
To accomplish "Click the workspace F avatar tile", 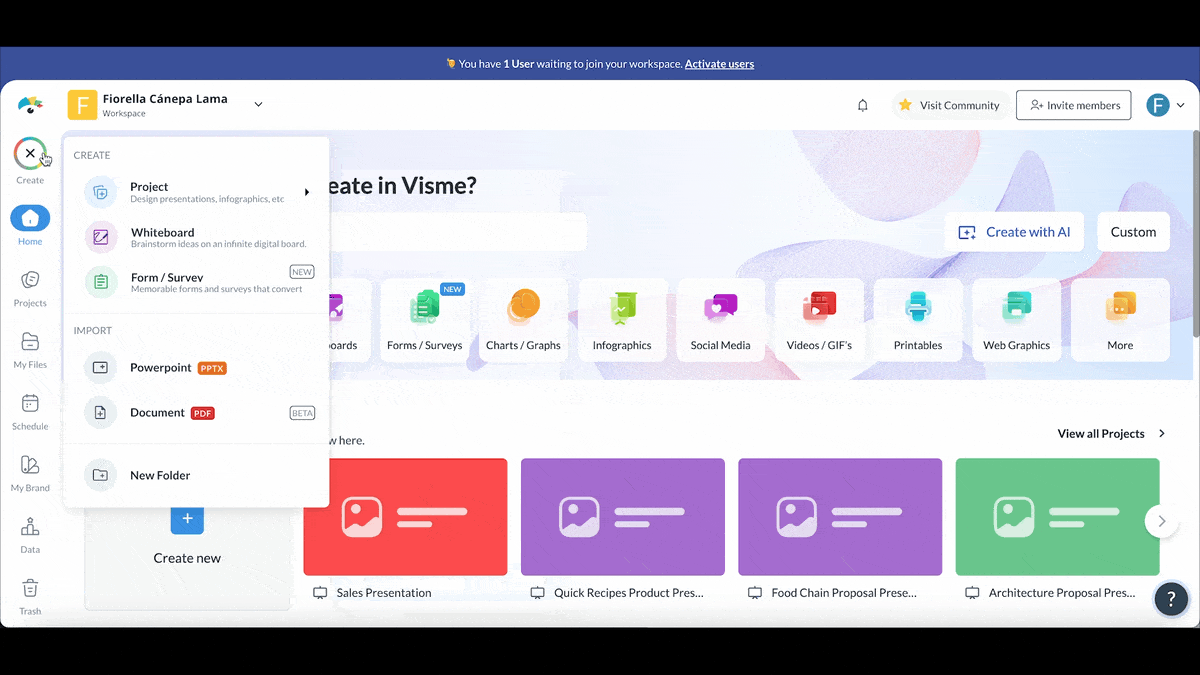I will pos(82,105).
